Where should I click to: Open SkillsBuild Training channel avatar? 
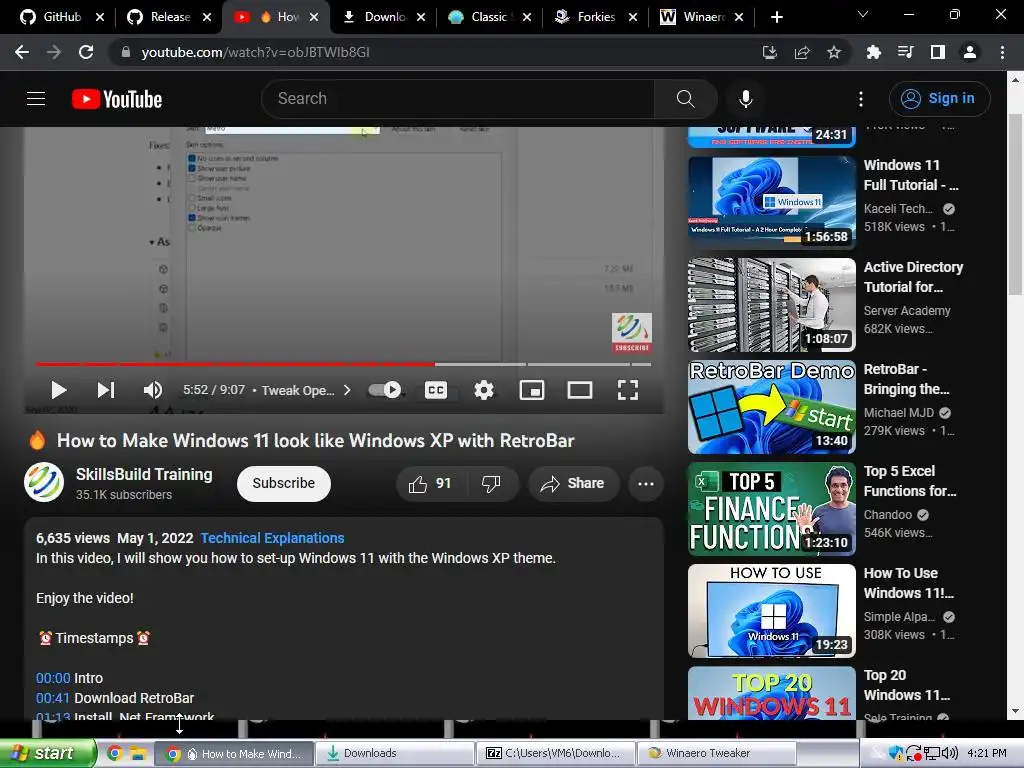pos(44,483)
